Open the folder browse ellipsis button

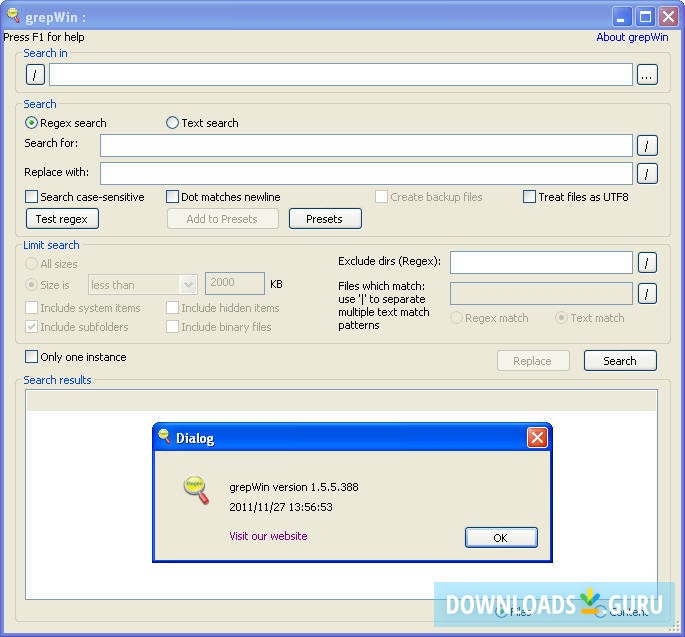coord(647,74)
